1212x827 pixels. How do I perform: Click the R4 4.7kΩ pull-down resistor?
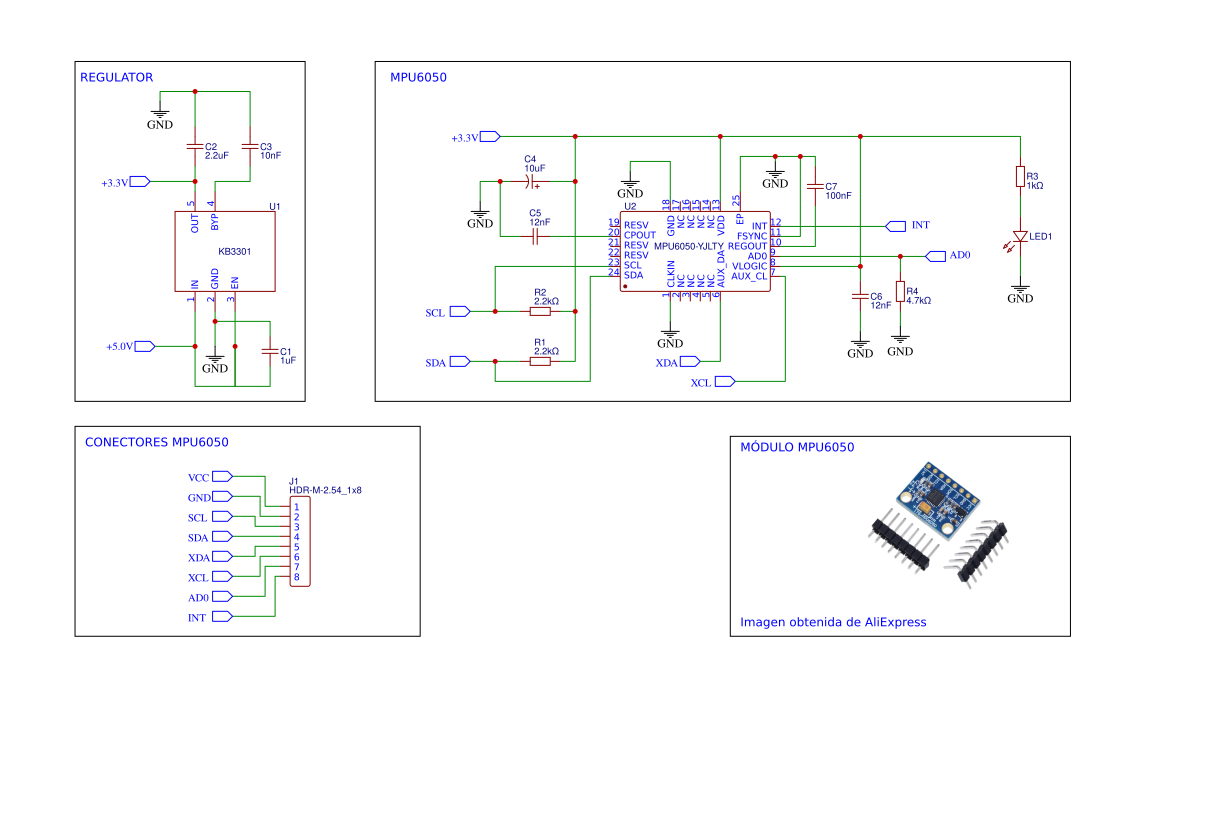tap(900, 292)
